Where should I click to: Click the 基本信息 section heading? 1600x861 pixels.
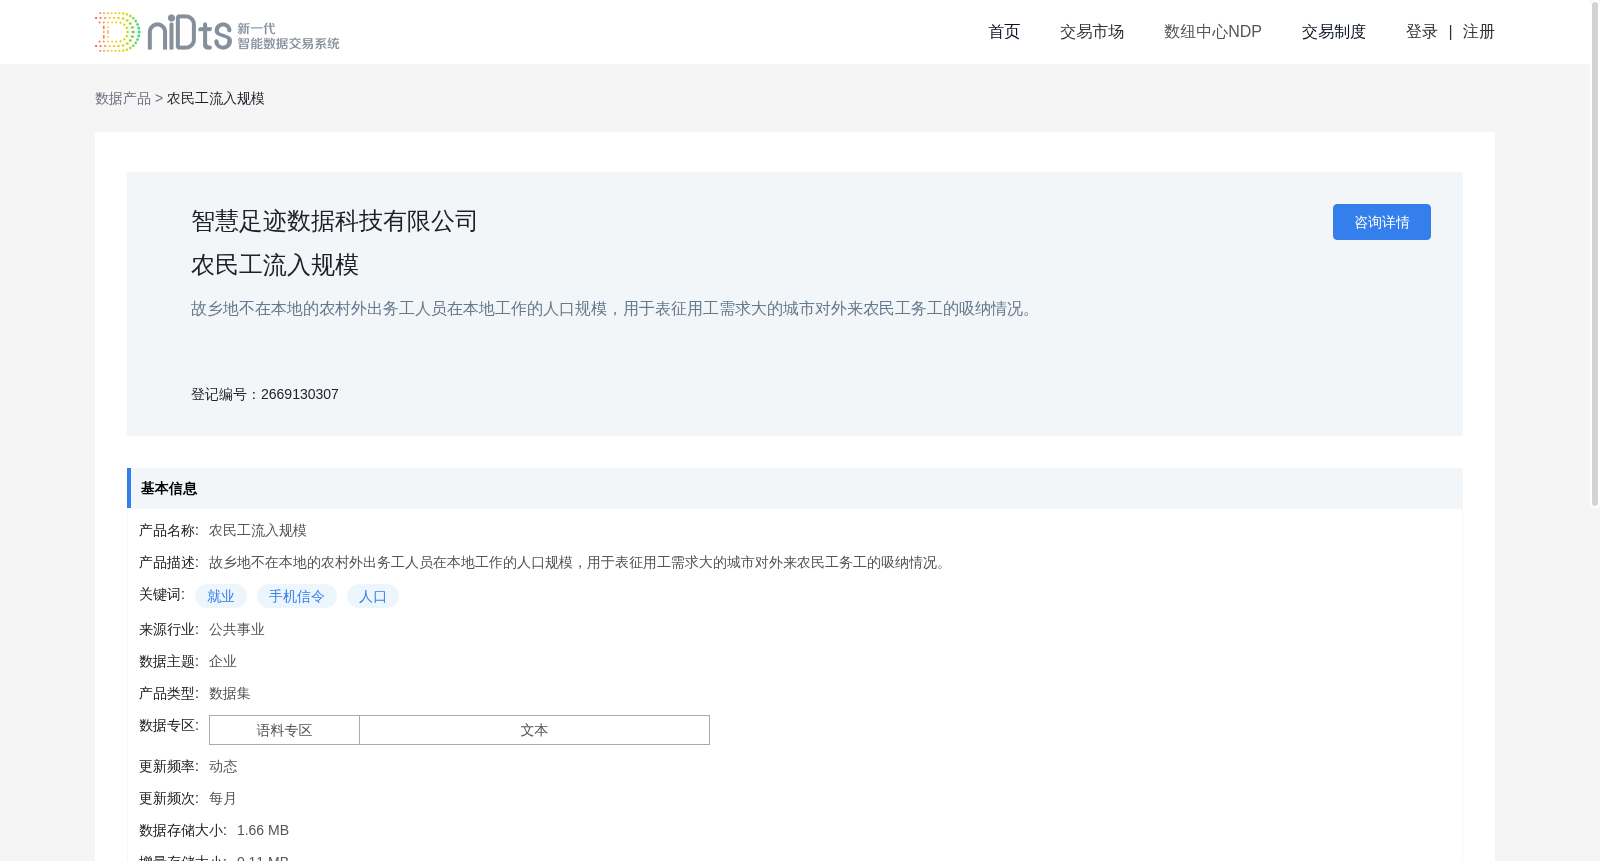point(169,488)
